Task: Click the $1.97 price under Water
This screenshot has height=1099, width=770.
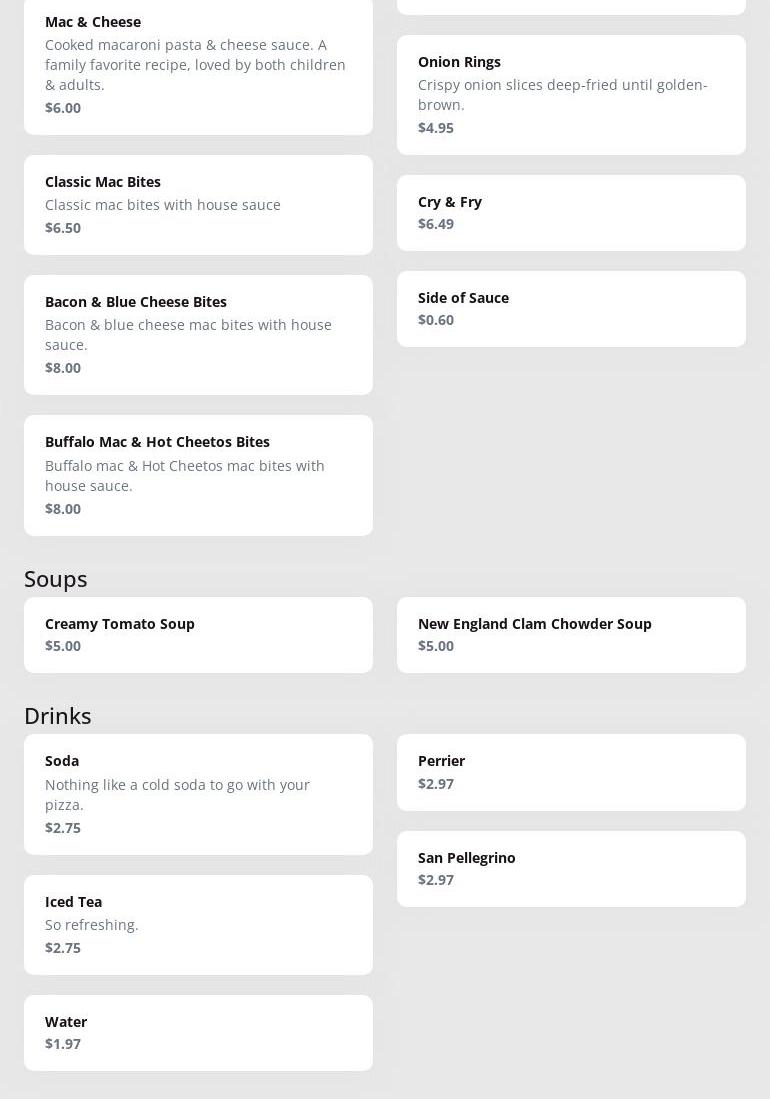Action: tap(63, 1044)
